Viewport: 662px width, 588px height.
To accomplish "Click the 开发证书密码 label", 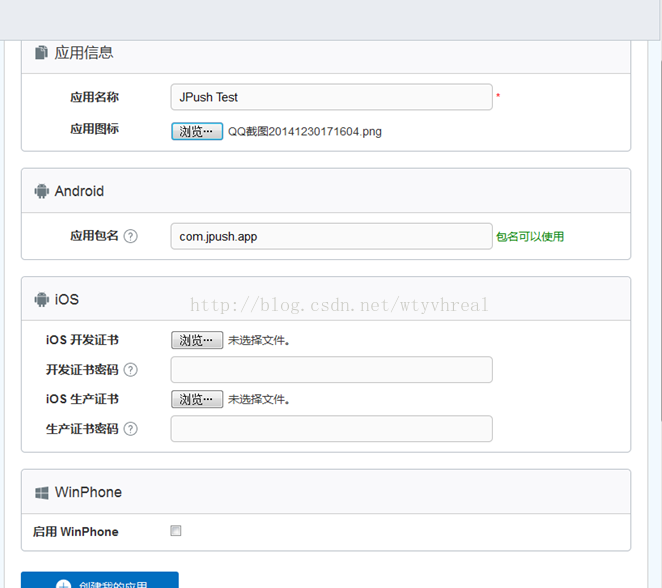I will click(82, 370).
